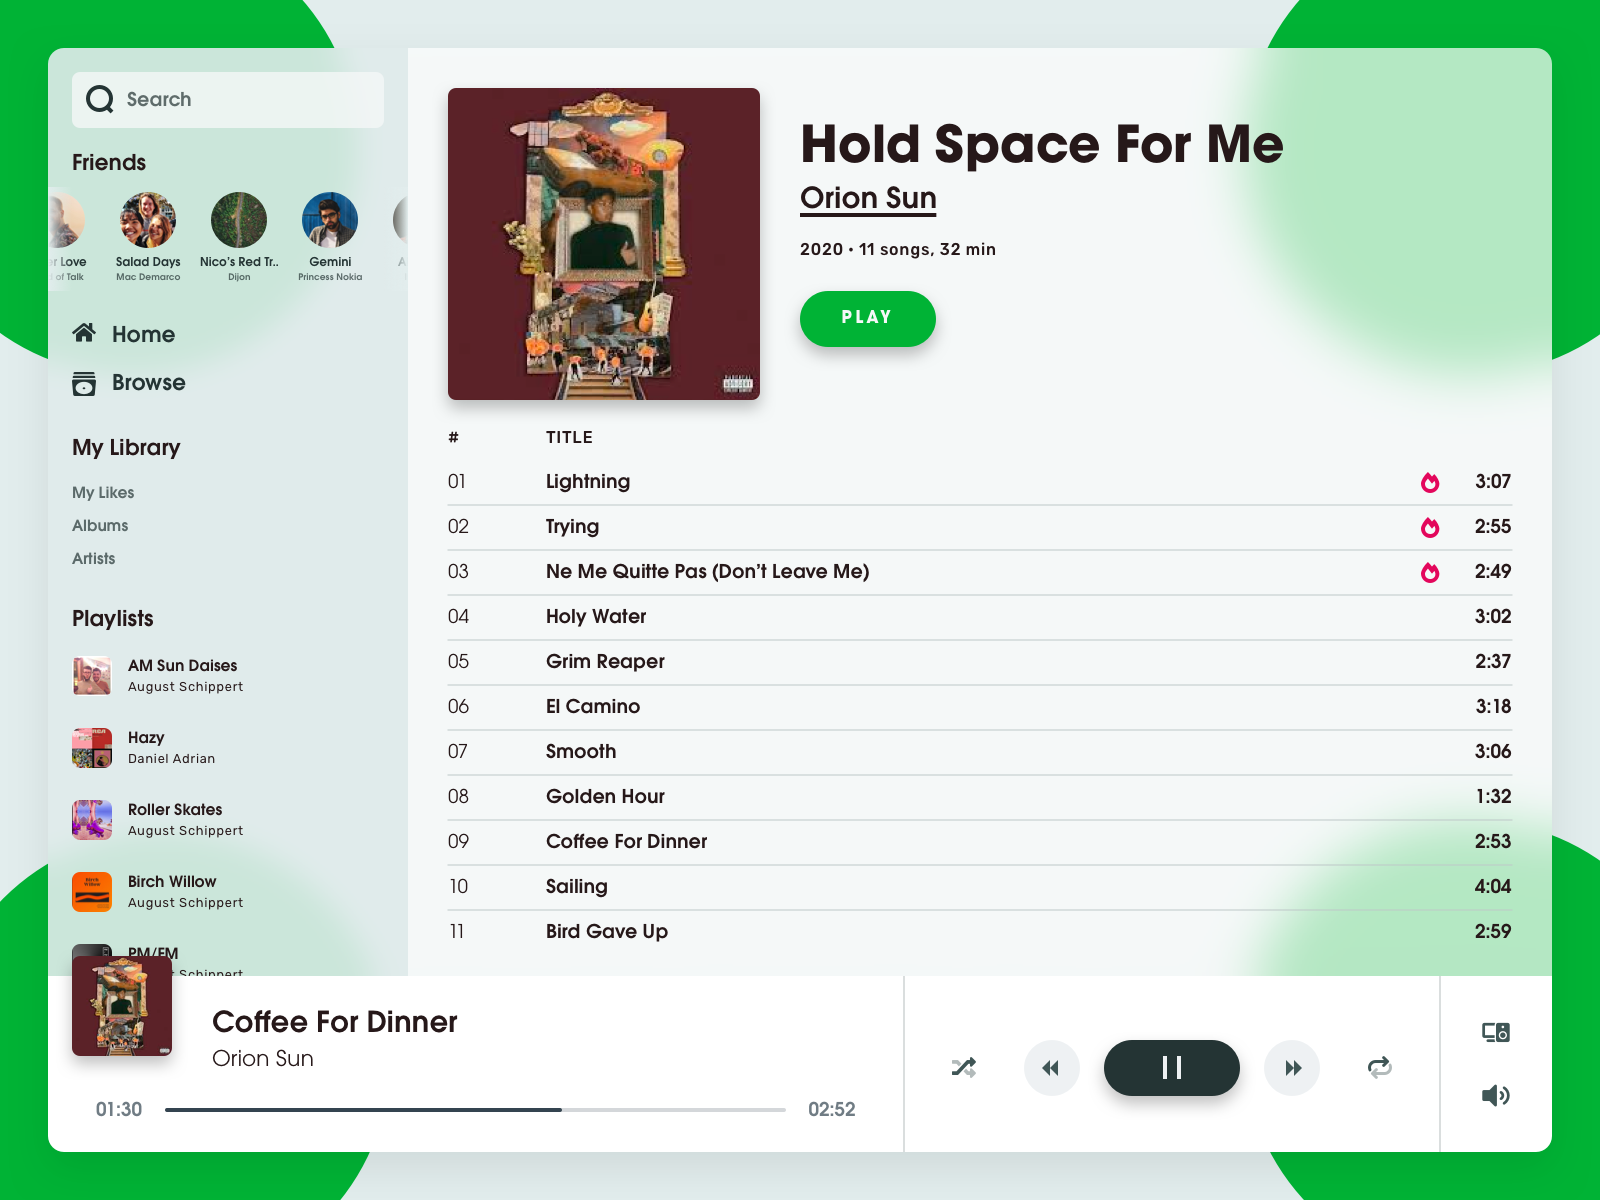Open the My Likes library item
The height and width of the screenshot is (1200, 1600).
point(103,492)
